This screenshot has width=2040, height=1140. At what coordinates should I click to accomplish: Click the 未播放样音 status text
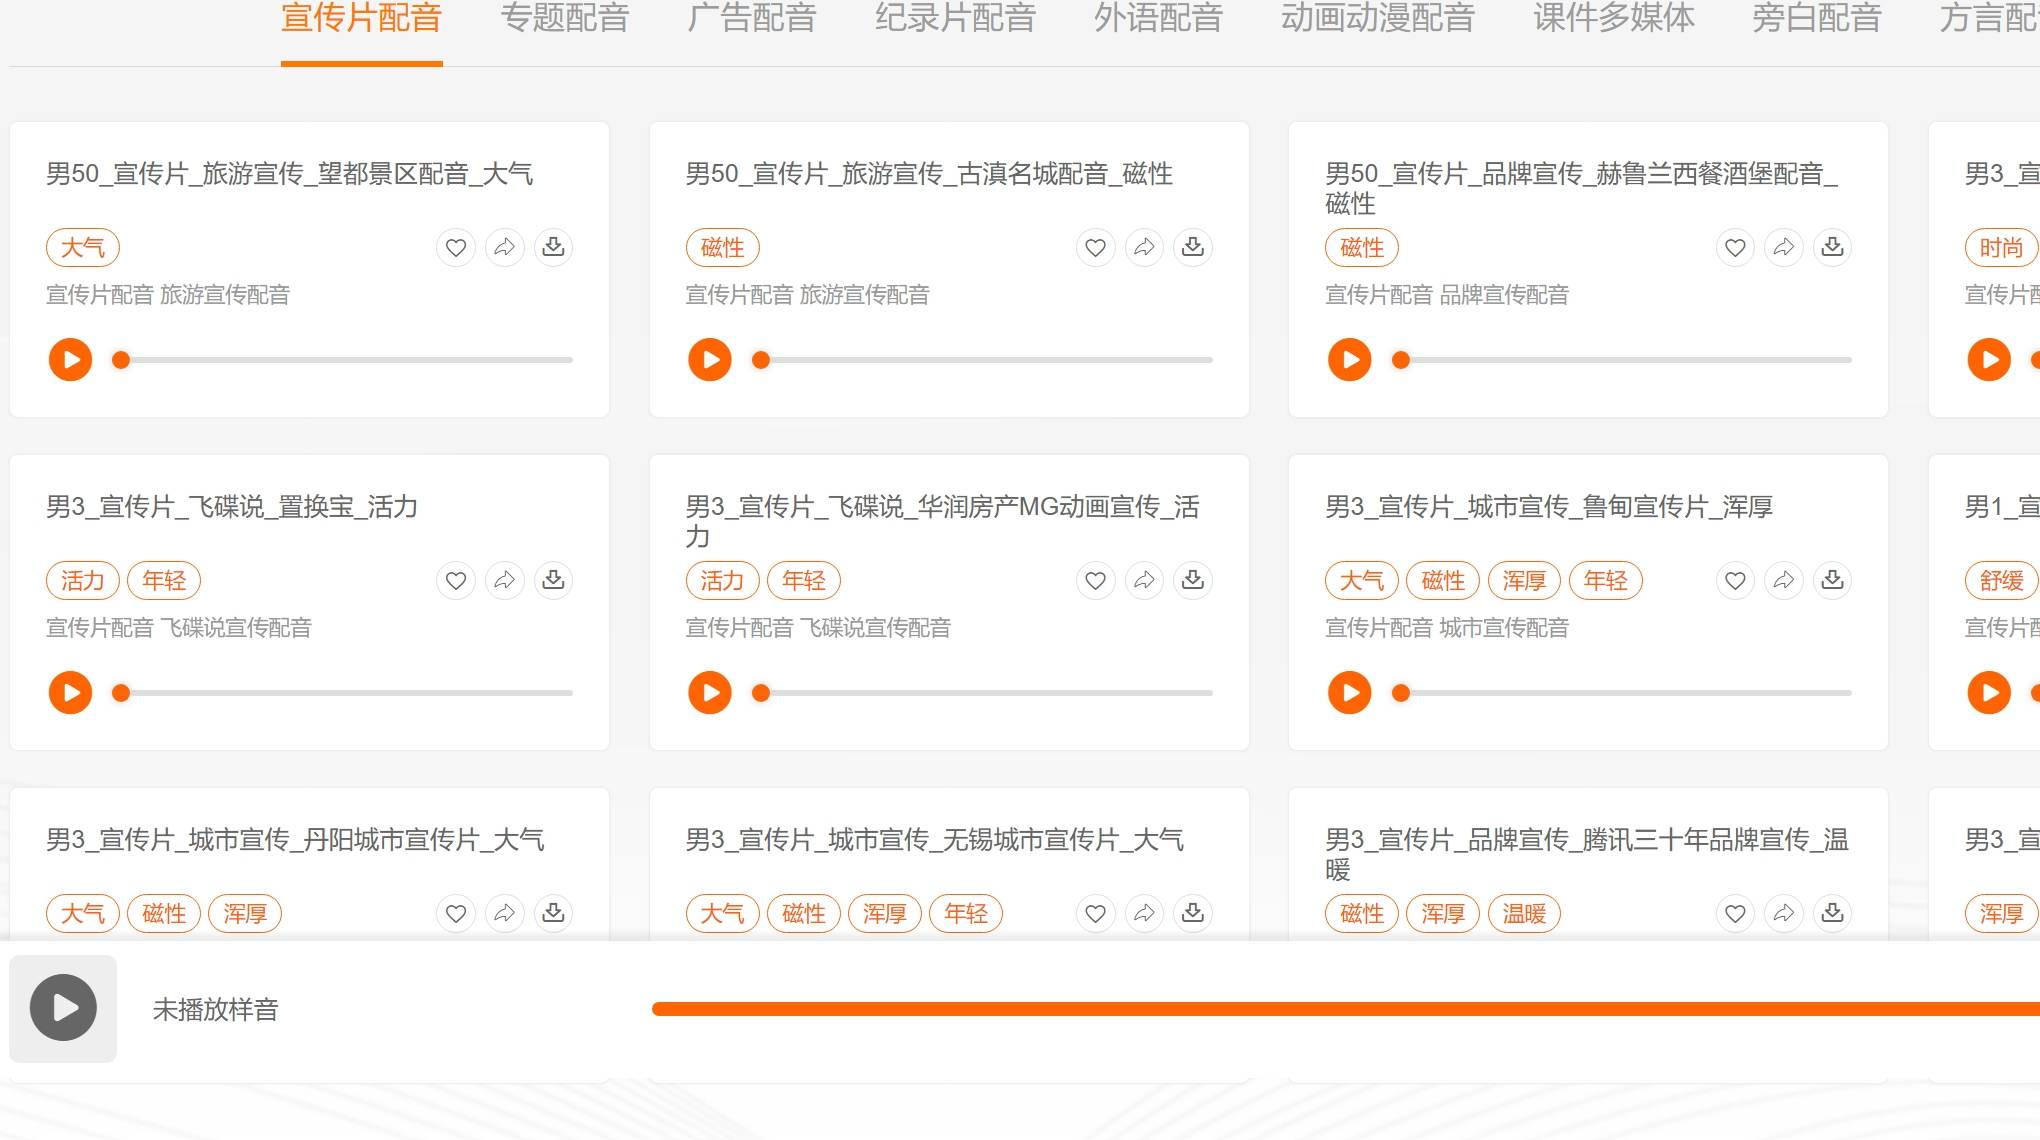point(215,1009)
